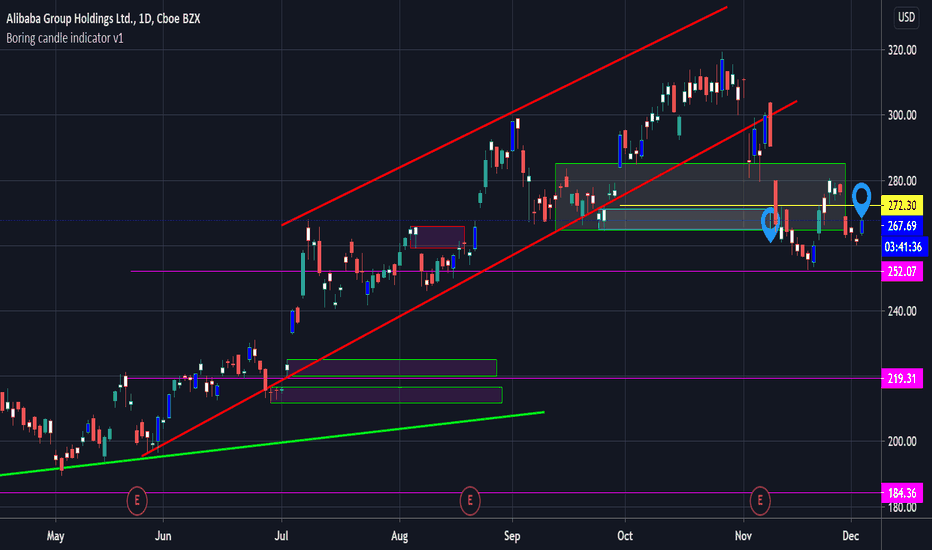This screenshot has width=932, height=550.
Task: Click the earnings 'E' marker in late August
Action: tap(470, 501)
